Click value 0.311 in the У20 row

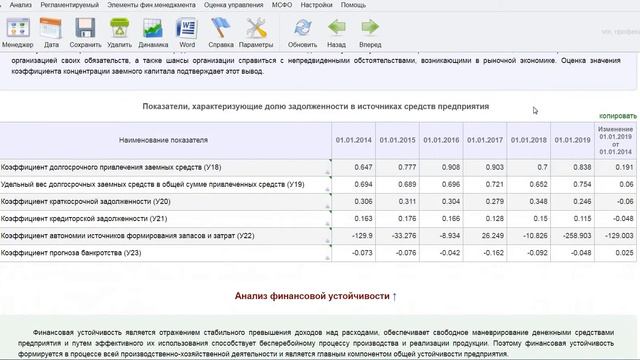pyautogui.click(x=407, y=202)
